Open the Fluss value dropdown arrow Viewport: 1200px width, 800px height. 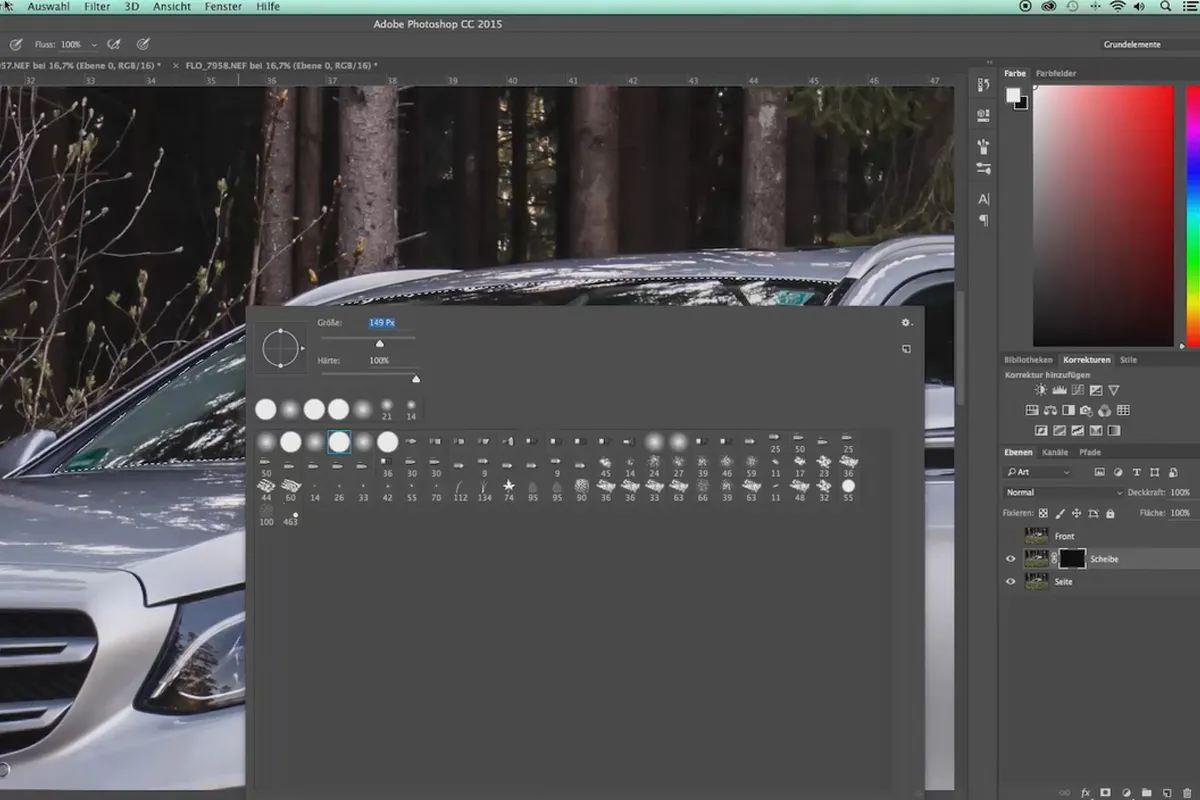[94, 45]
